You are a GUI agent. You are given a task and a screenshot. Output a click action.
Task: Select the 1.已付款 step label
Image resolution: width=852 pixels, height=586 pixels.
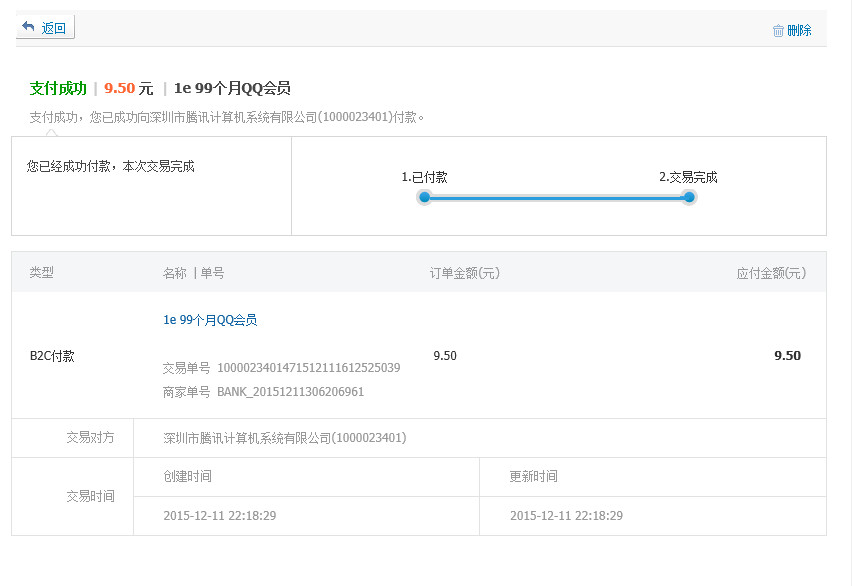coord(424,177)
